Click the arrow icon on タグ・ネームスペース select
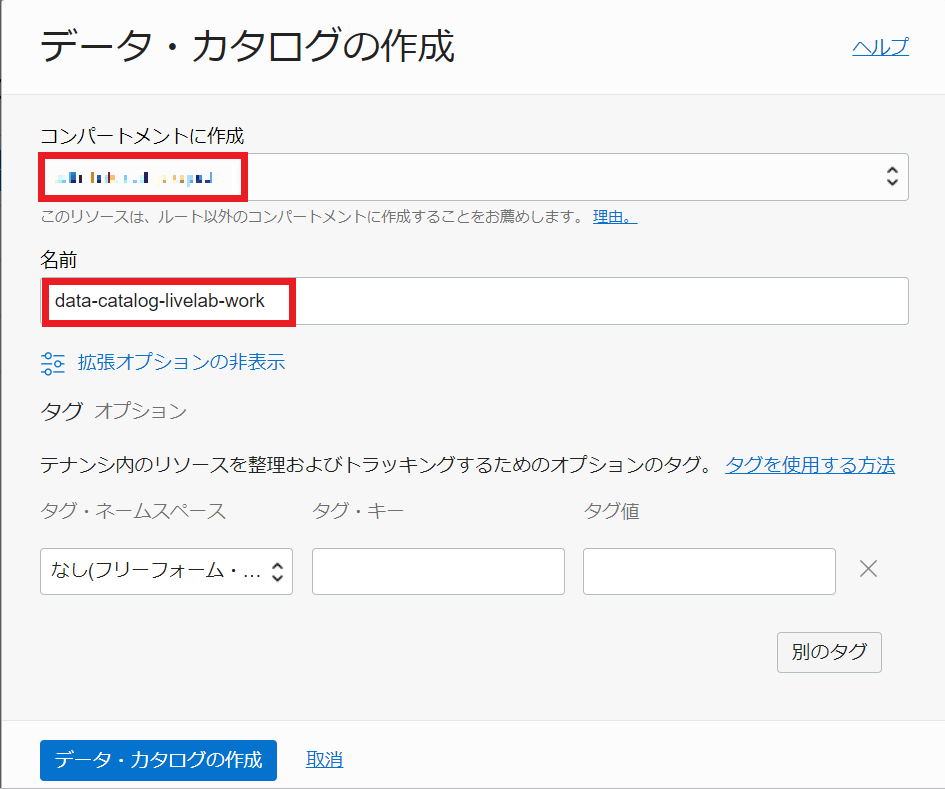 [x=278, y=572]
